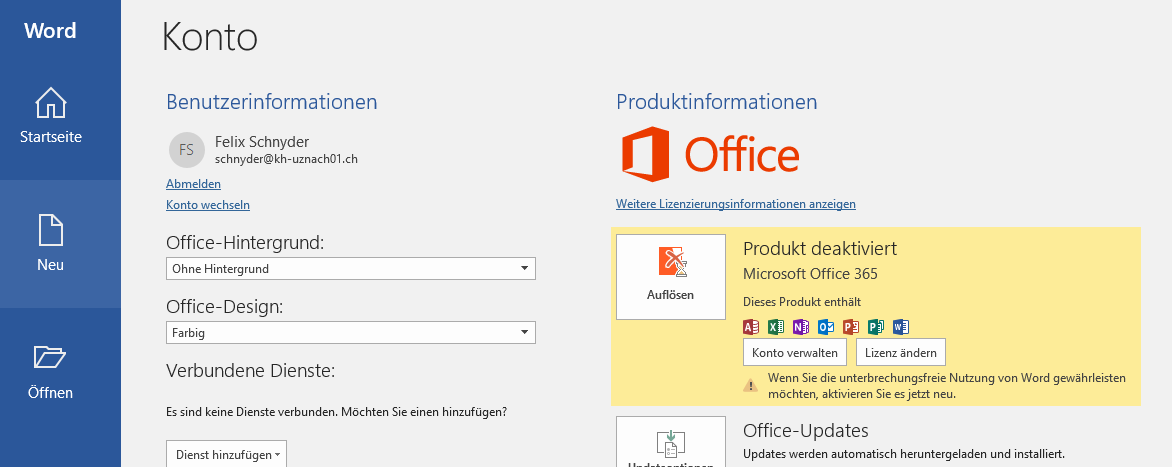The image size is (1172, 467).
Task: Click the Verbundene Dienste heading
Action: [250, 371]
